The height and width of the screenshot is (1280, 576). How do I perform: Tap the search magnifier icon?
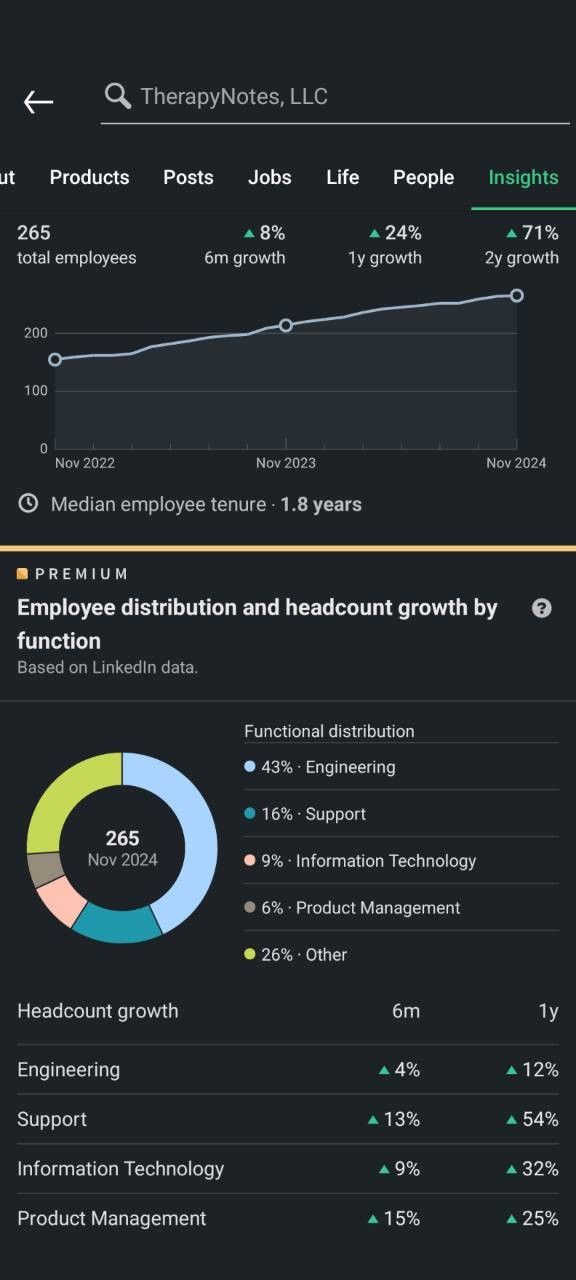118,96
